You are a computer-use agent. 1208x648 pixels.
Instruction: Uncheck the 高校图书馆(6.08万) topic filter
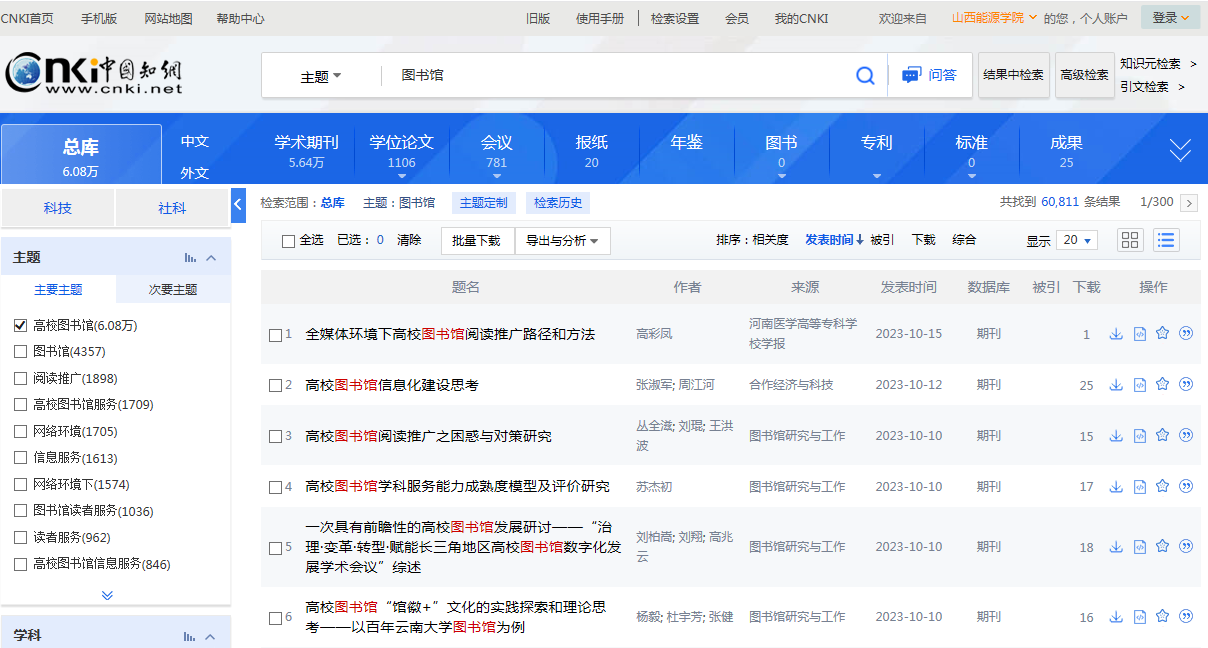tap(20, 325)
